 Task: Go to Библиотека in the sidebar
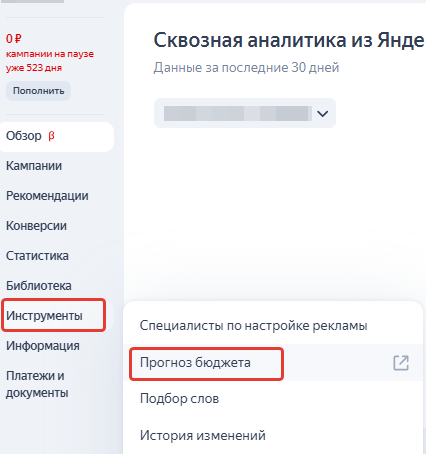(39, 286)
